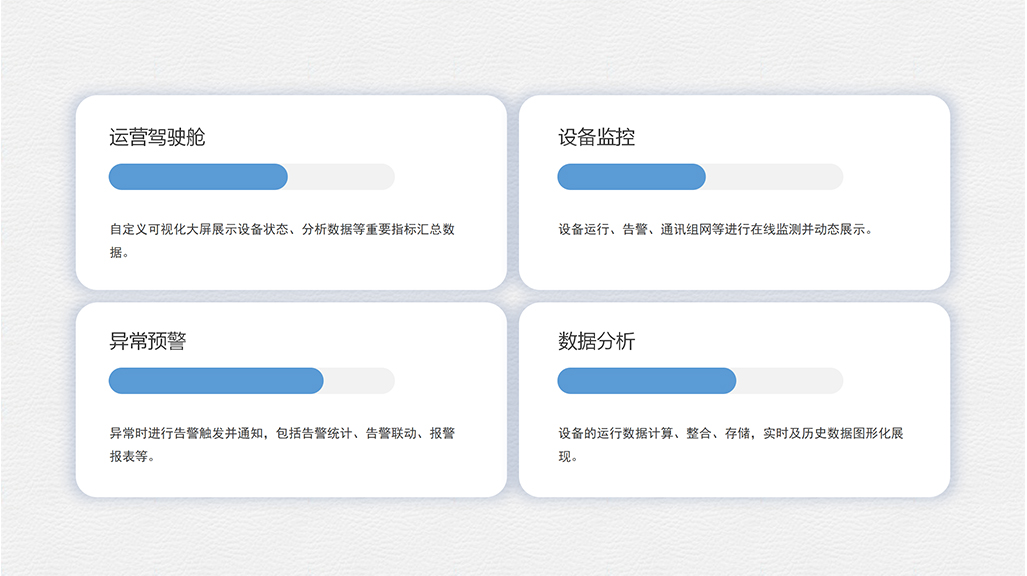1027x576 pixels.
Task: Click blue progress fill under 数据分析
Action: tap(646, 381)
